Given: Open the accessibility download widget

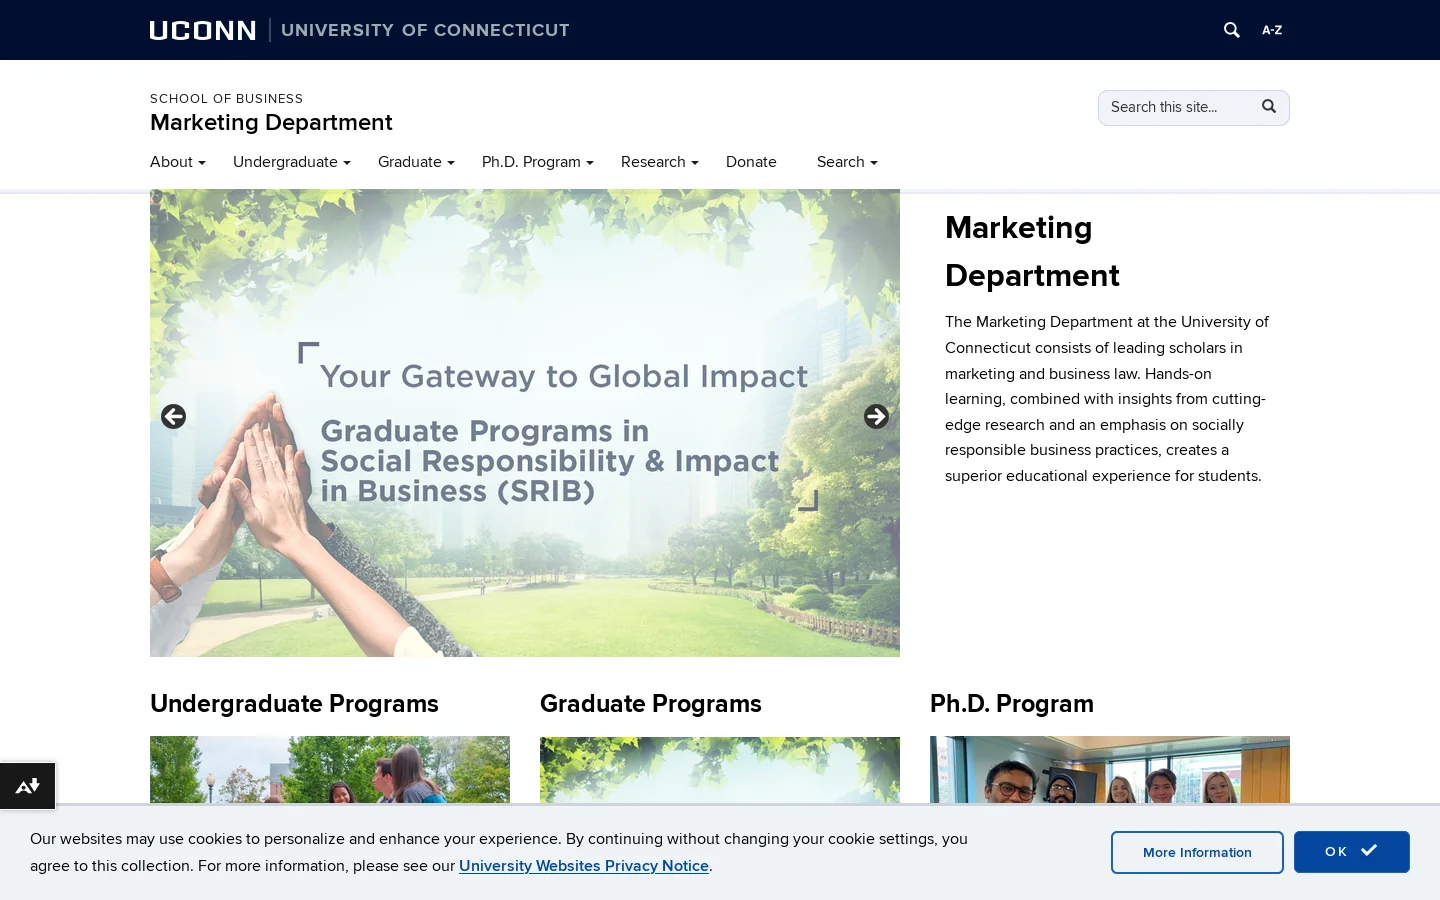Looking at the screenshot, I should tap(28, 786).
